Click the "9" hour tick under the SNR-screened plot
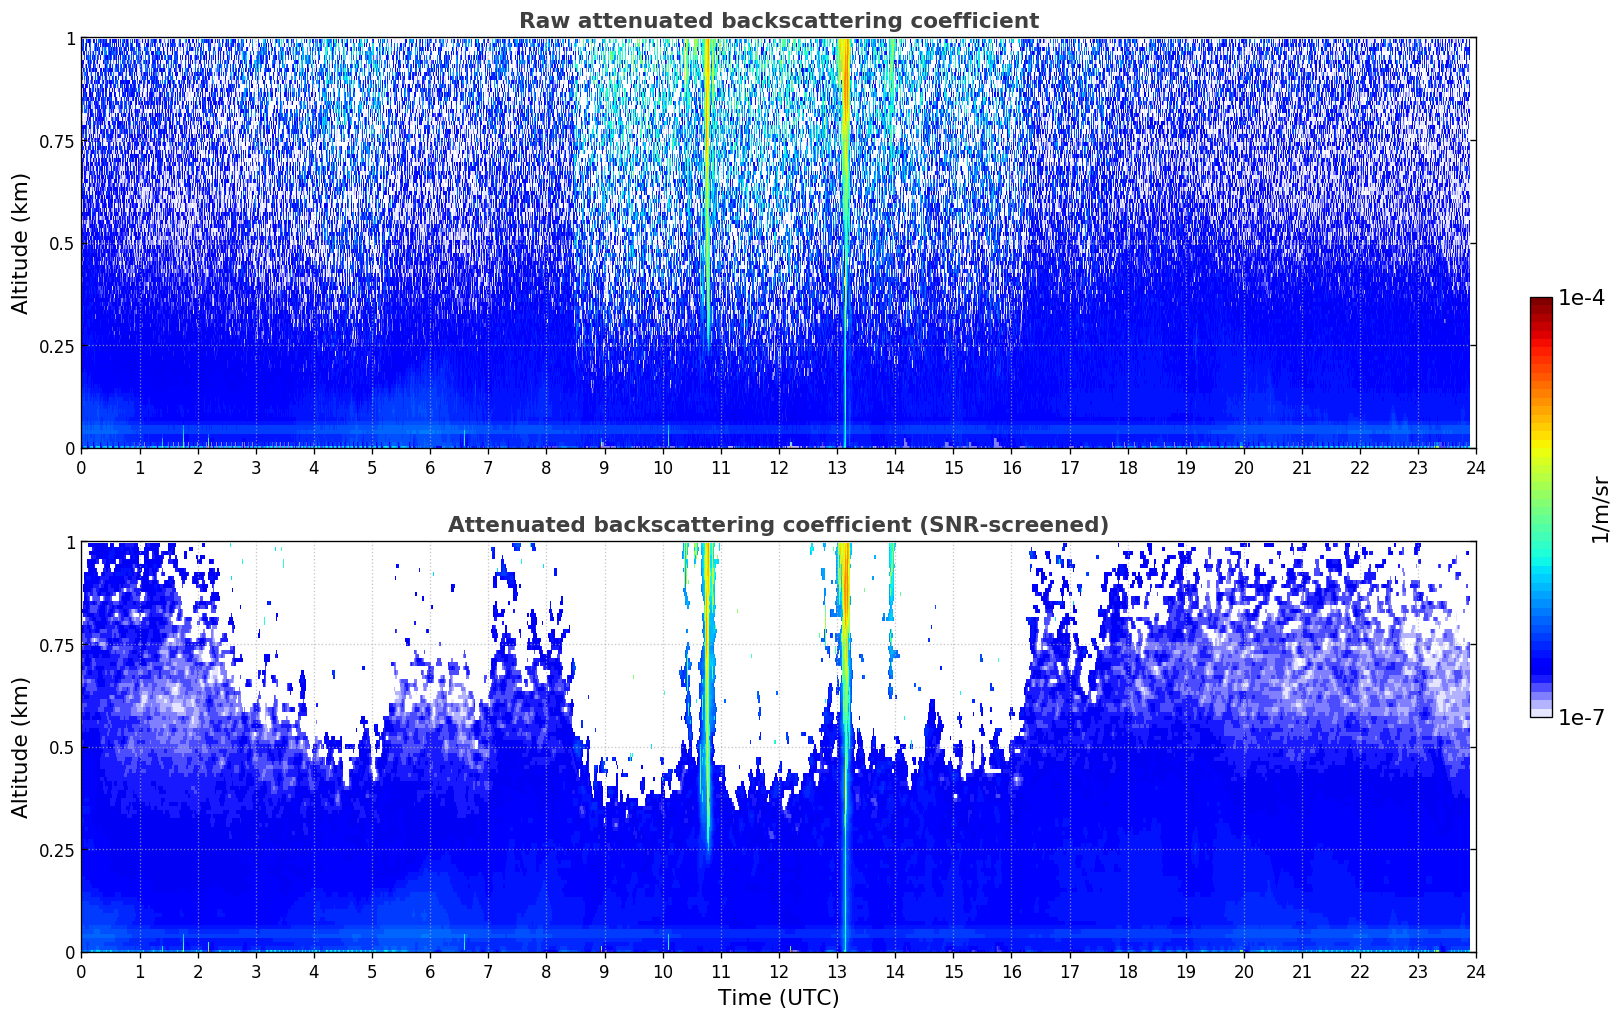 pos(604,971)
